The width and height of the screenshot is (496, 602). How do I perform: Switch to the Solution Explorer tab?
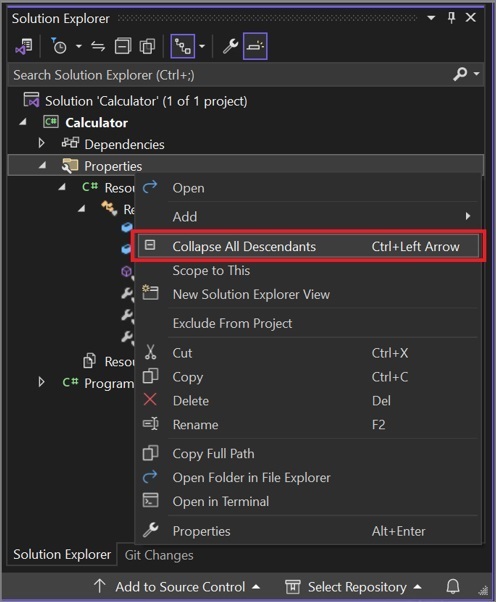point(62,554)
